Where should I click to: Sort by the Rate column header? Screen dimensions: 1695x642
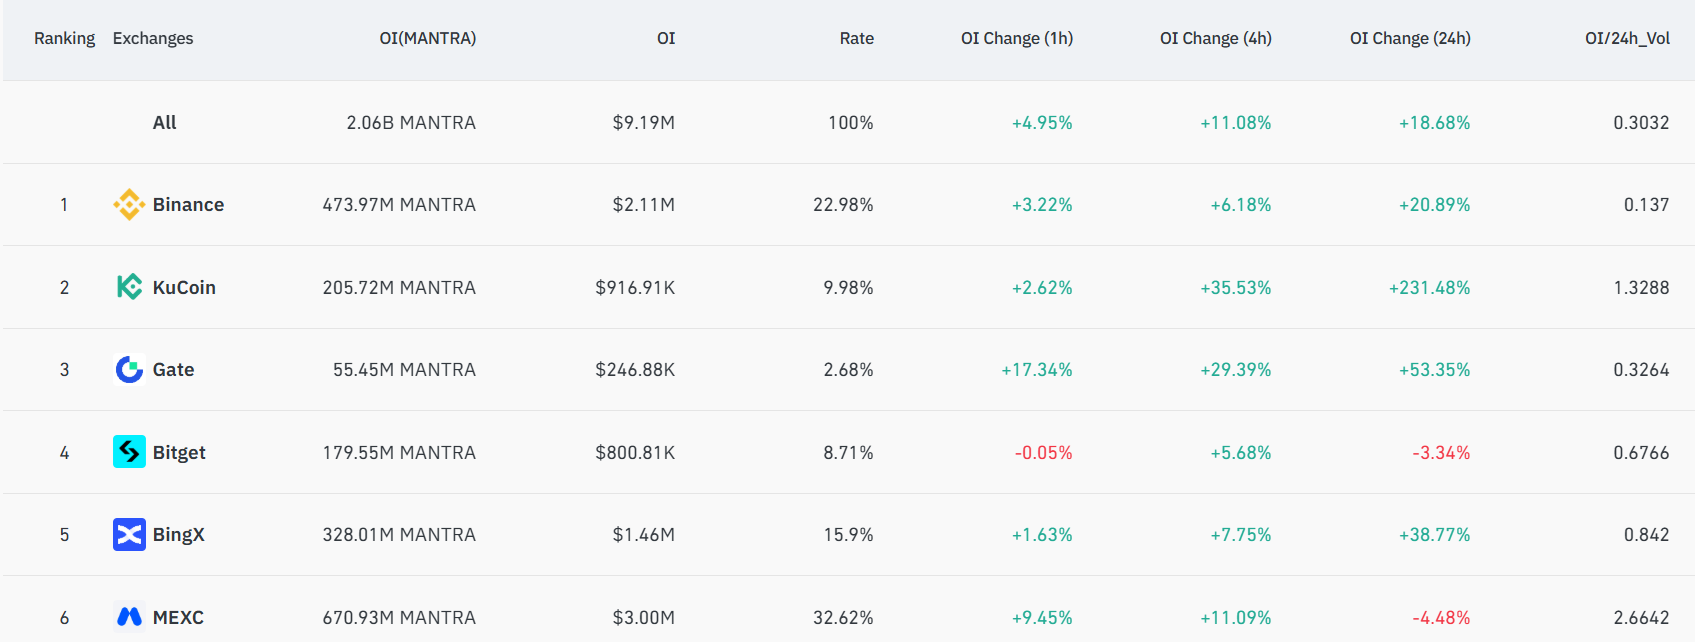point(856,38)
